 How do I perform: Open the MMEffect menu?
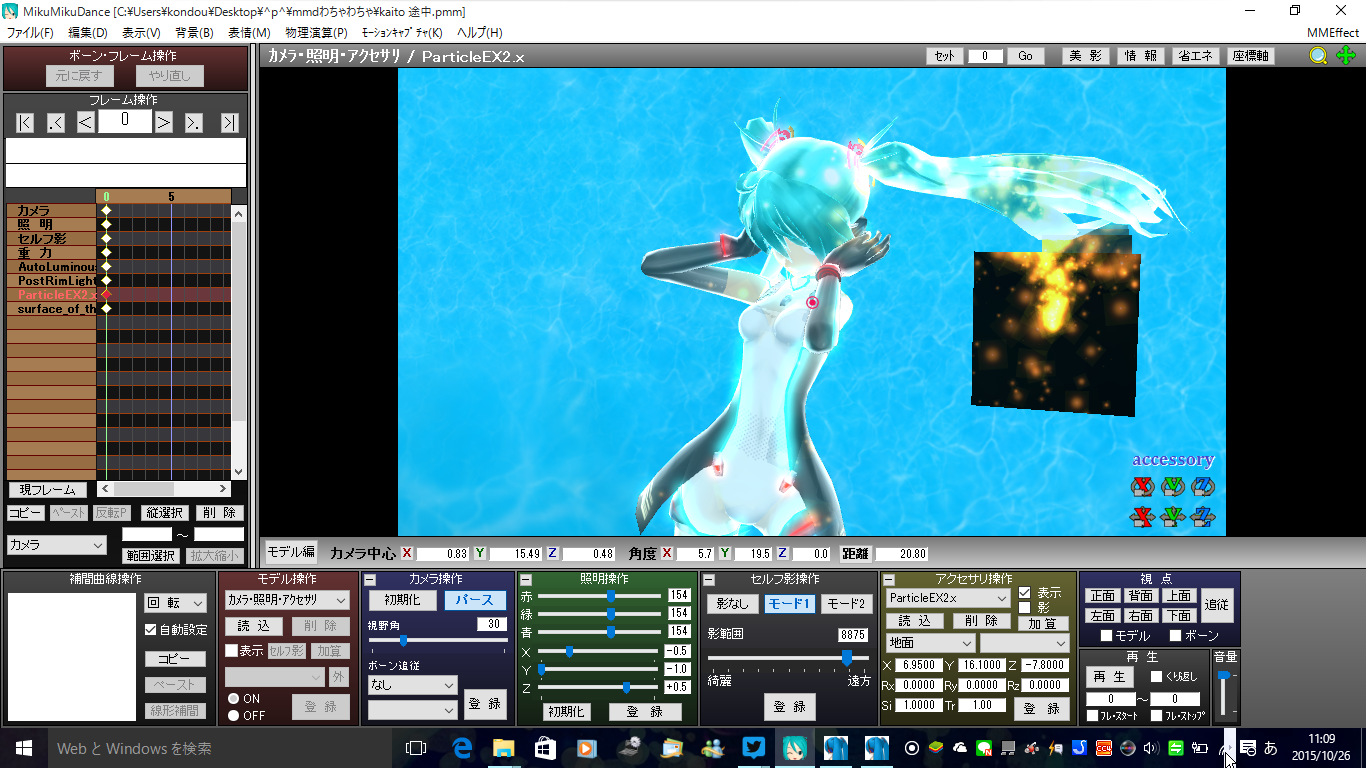click(1332, 32)
